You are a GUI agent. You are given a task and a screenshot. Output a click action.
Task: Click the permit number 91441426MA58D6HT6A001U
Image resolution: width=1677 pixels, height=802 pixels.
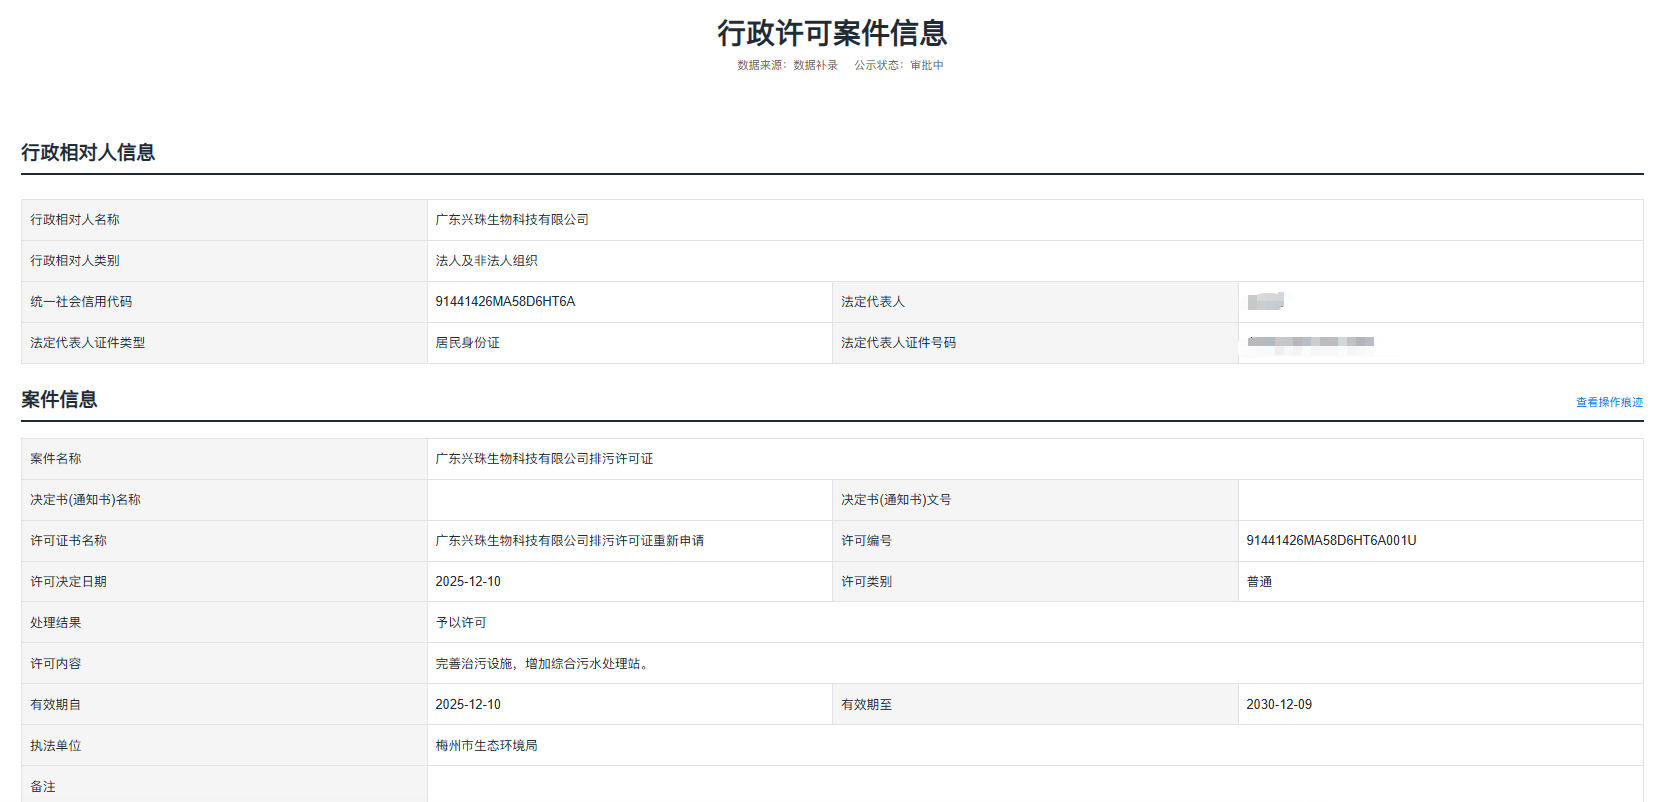coord(1330,541)
